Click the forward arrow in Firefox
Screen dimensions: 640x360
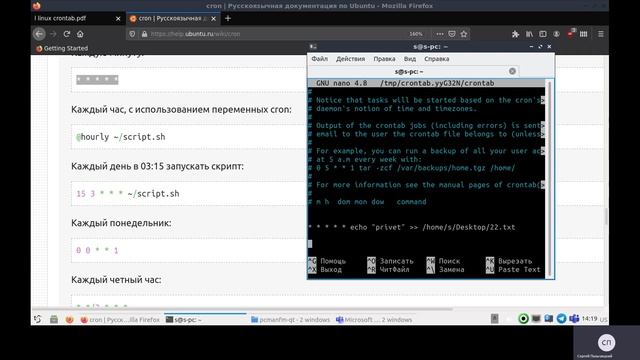pyautogui.click(x=53, y=34)
